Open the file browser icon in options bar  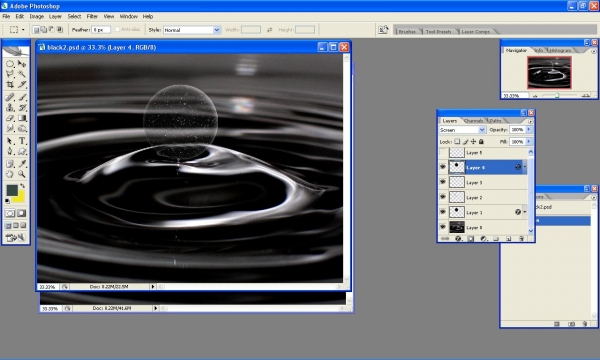pyautogui.click(x=383, y=29)
